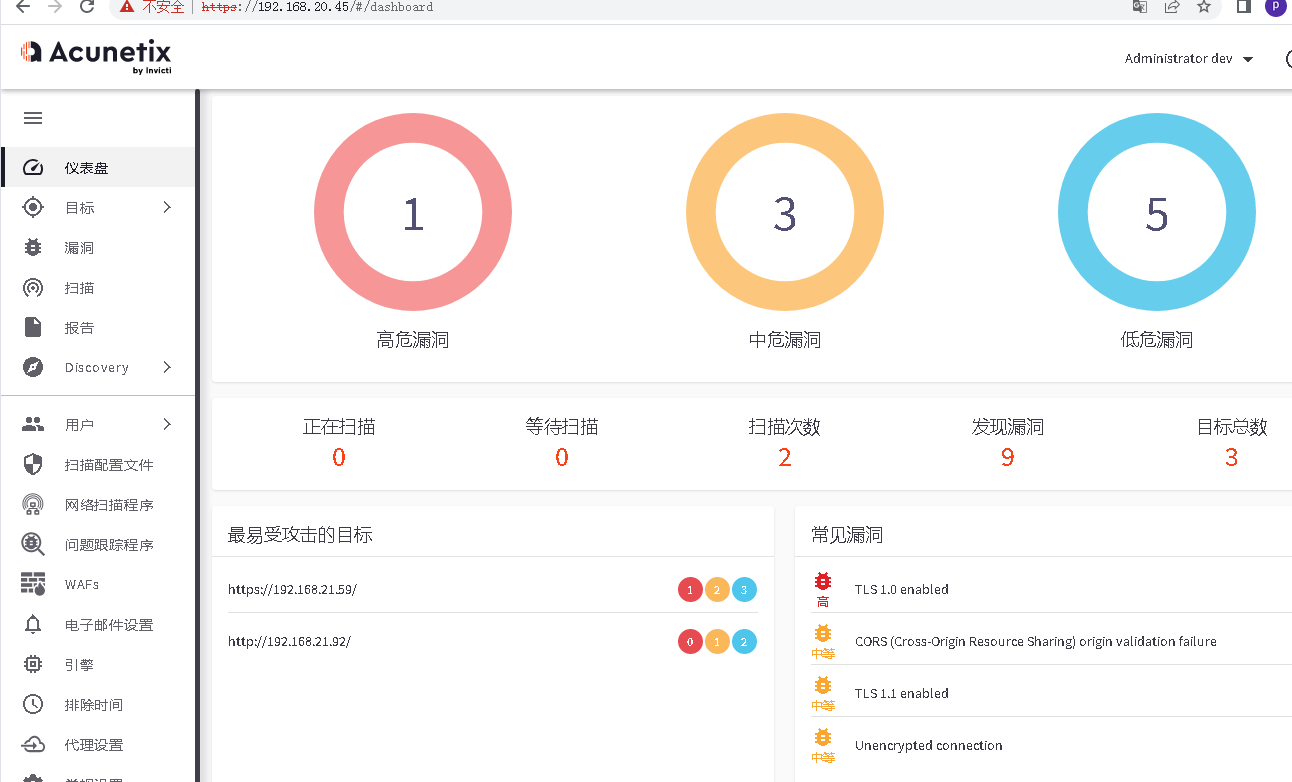
Task: Click the 扫描 radar icon in sidebar
Action: tap(33, 288)
